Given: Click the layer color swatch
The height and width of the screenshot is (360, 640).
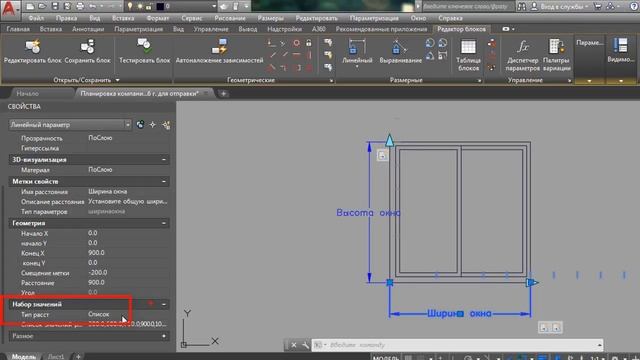Looking at the screenshot, I should pyautogui.click(x=160, y=6).
